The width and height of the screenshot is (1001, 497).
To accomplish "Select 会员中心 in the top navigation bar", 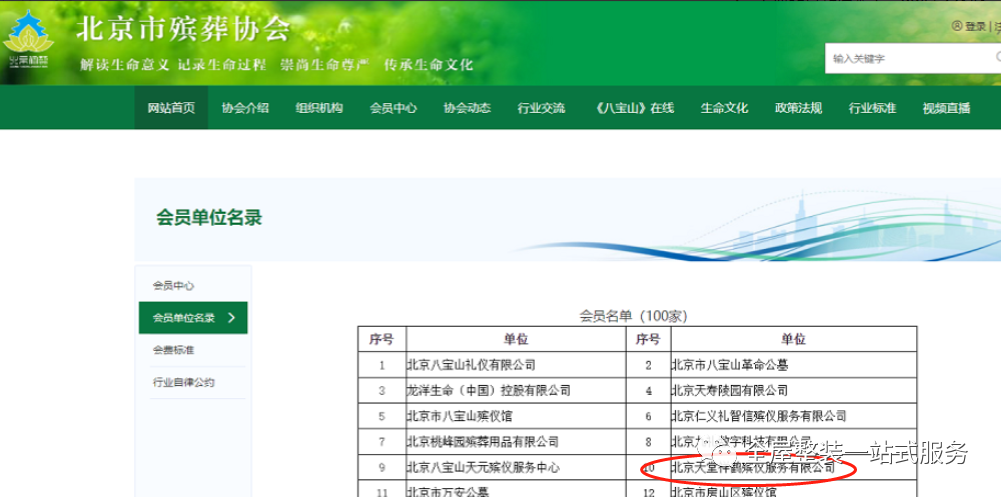I will coord(393,108).
